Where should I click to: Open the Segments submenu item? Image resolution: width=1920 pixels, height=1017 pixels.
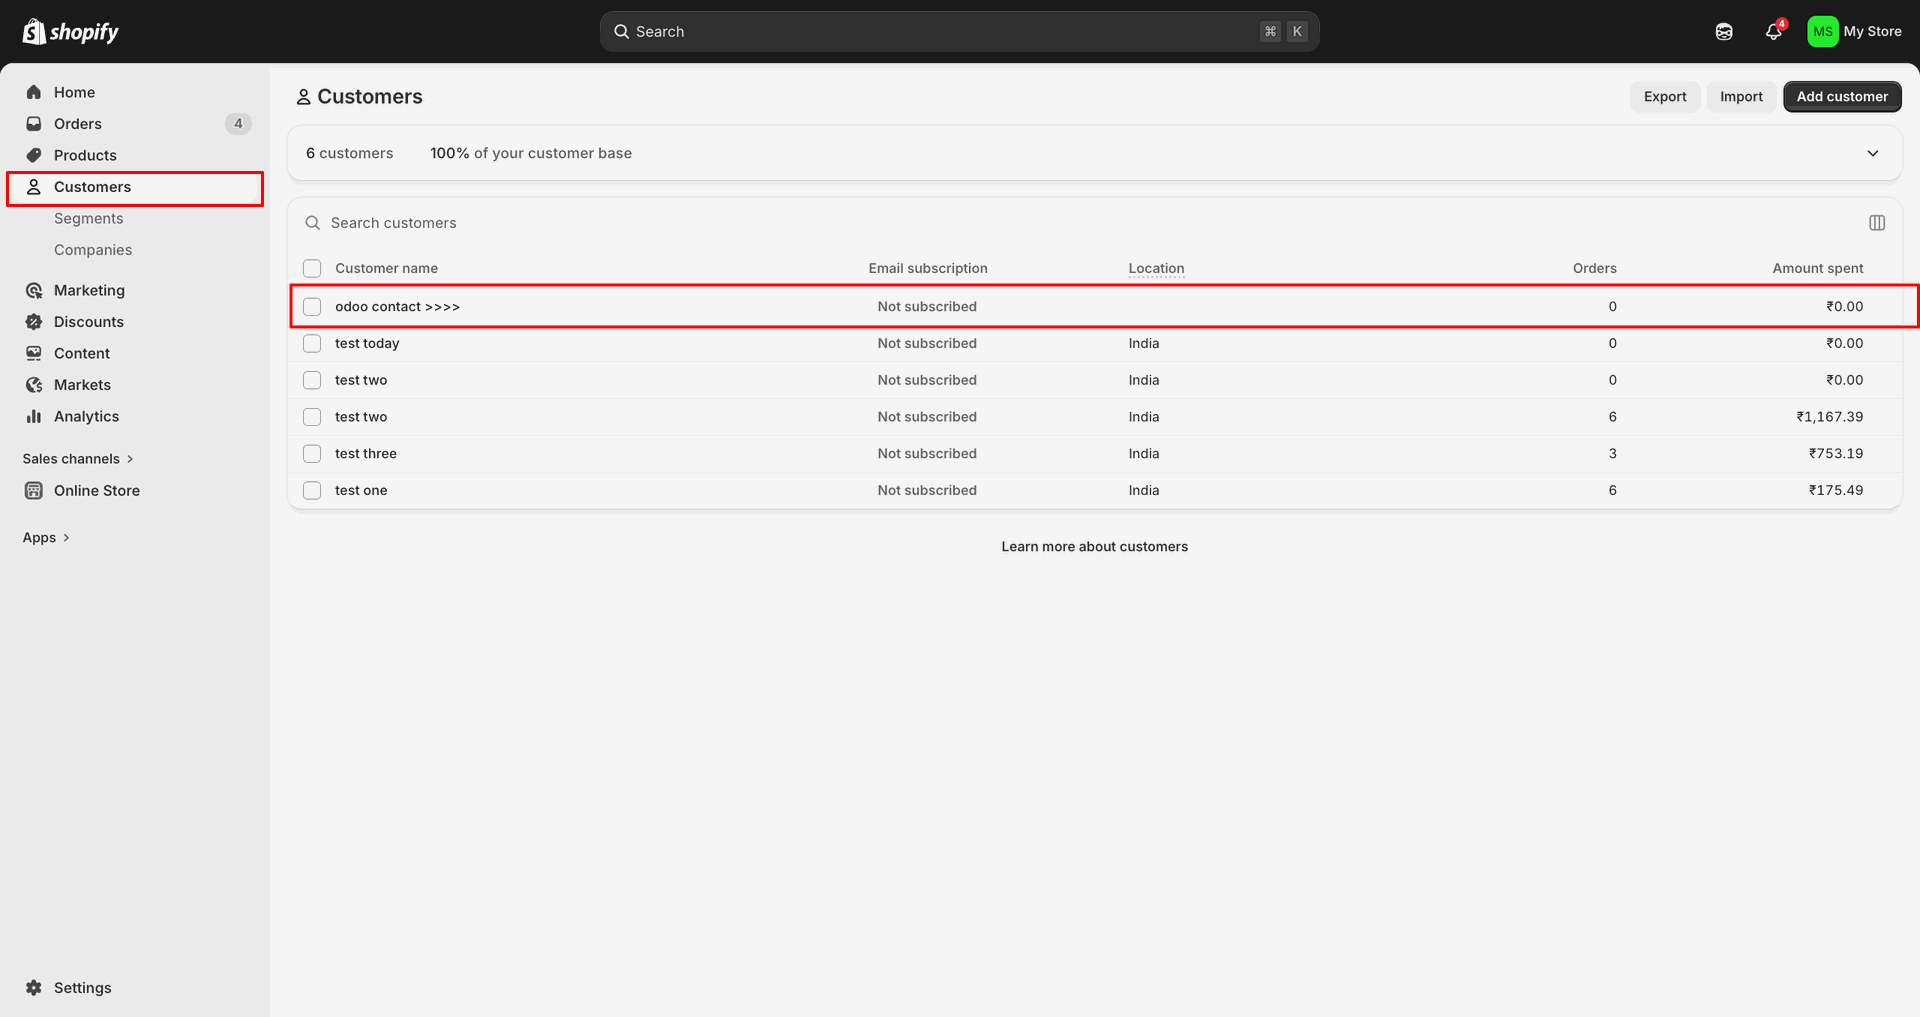click(89, 218)
